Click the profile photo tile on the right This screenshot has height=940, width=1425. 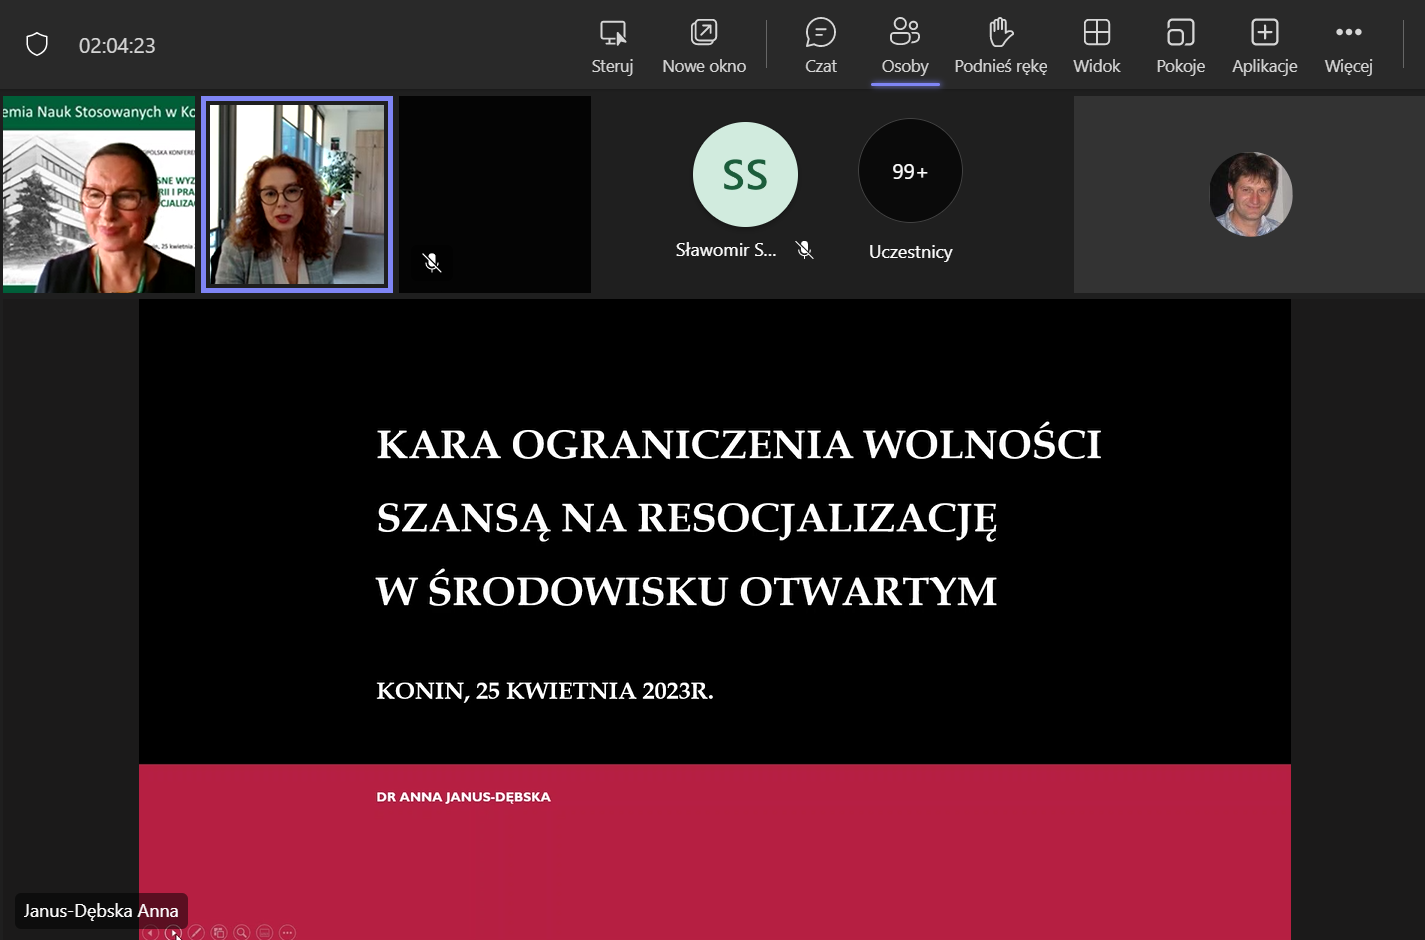(1250, 195)
